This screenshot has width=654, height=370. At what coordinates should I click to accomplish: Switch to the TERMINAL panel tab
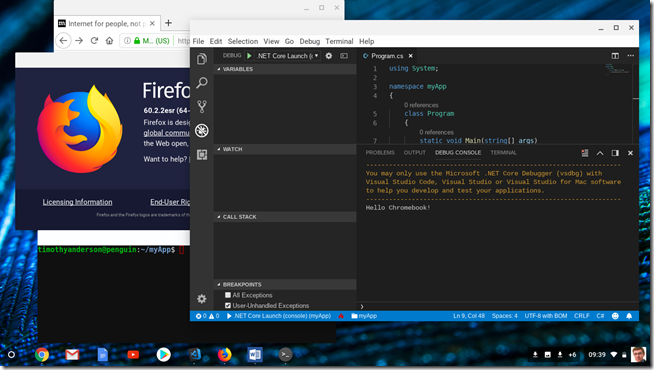coord(503,153)
